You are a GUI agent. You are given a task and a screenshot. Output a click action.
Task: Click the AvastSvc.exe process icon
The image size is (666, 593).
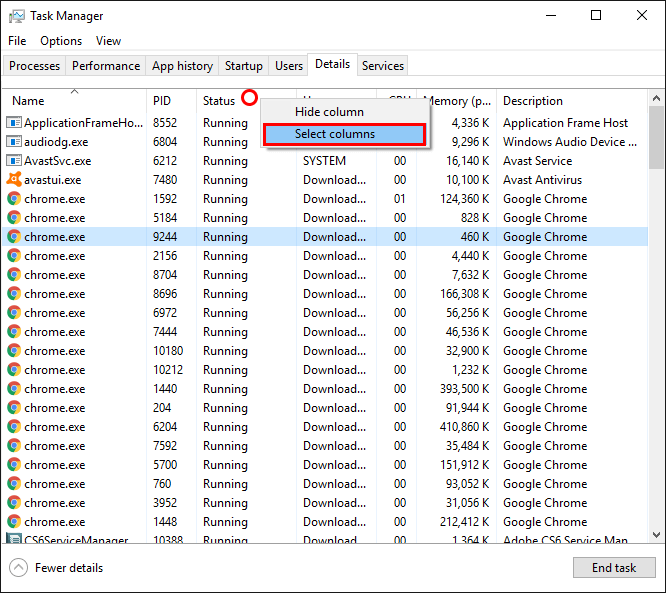14,161
